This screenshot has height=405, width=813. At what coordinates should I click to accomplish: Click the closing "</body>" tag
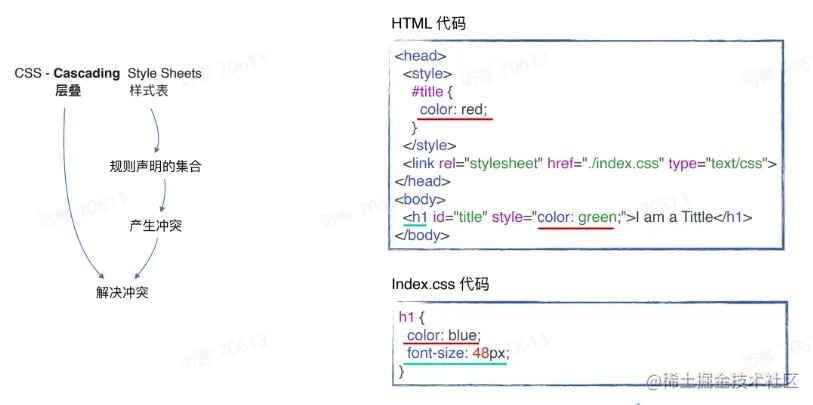[422, 235]
